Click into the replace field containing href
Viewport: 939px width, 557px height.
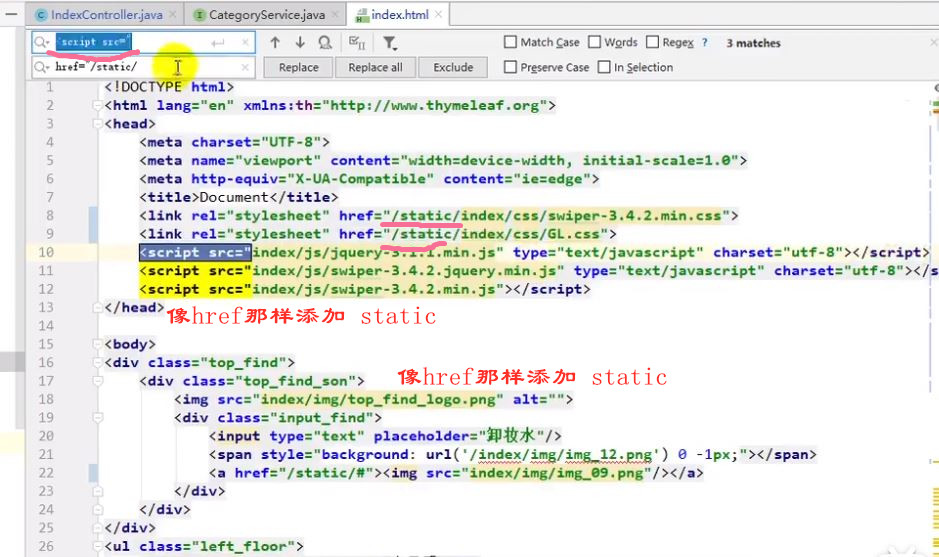tap(144, 67)
